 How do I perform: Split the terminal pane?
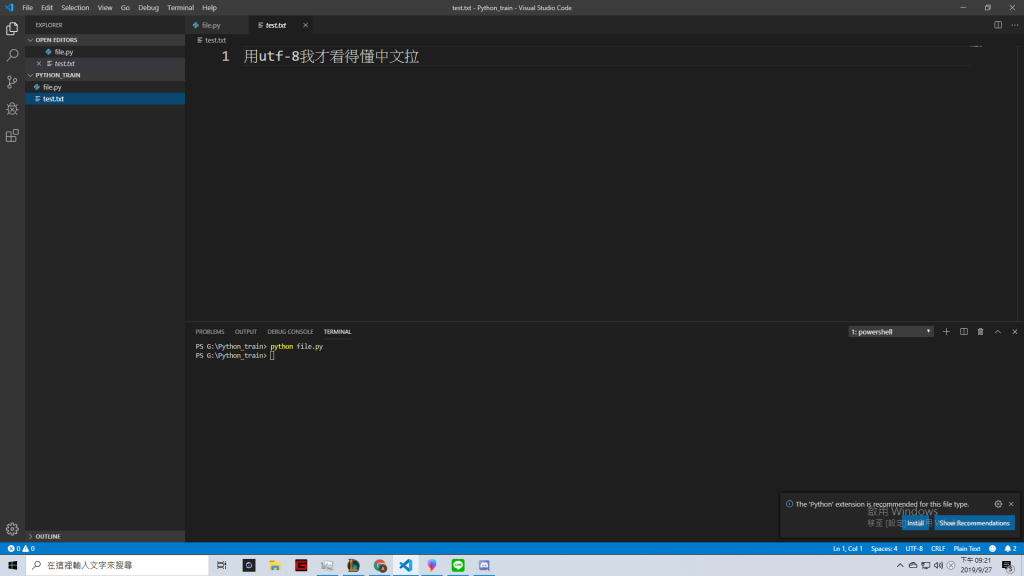(x=963, y=332)
